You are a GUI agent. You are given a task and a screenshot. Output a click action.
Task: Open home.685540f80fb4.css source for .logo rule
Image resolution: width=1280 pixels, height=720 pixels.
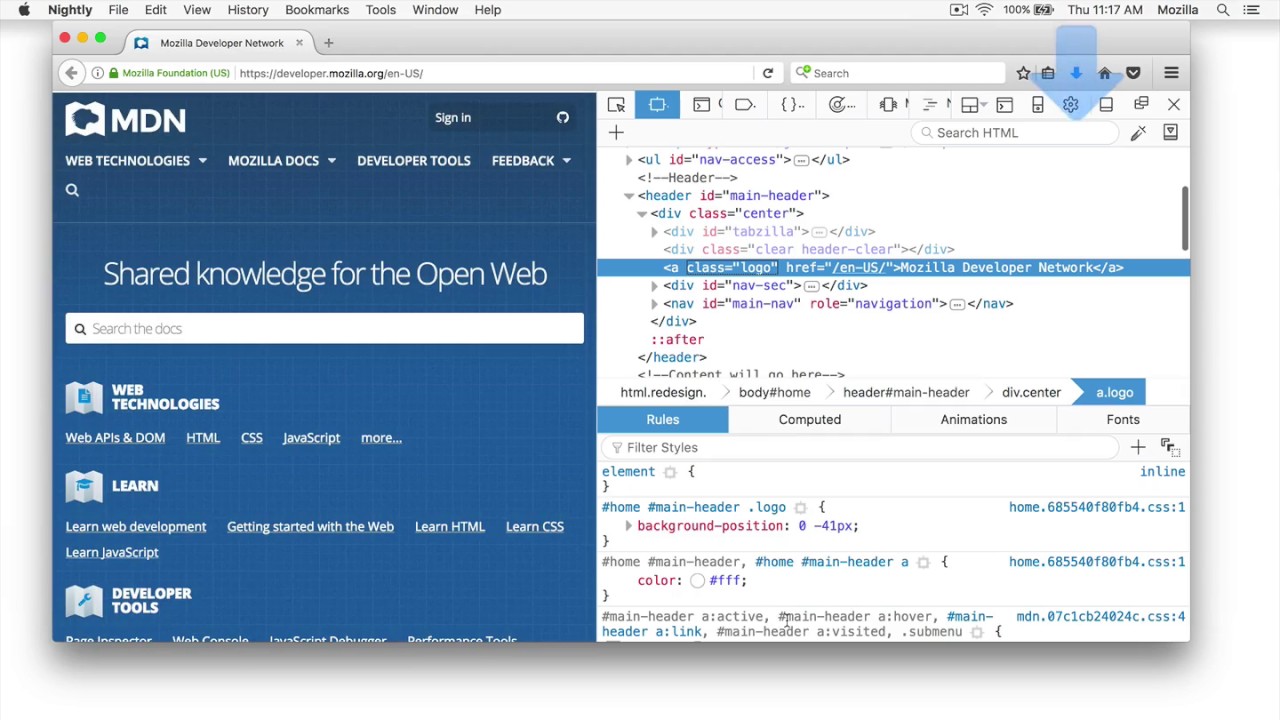coord(1097,508)
